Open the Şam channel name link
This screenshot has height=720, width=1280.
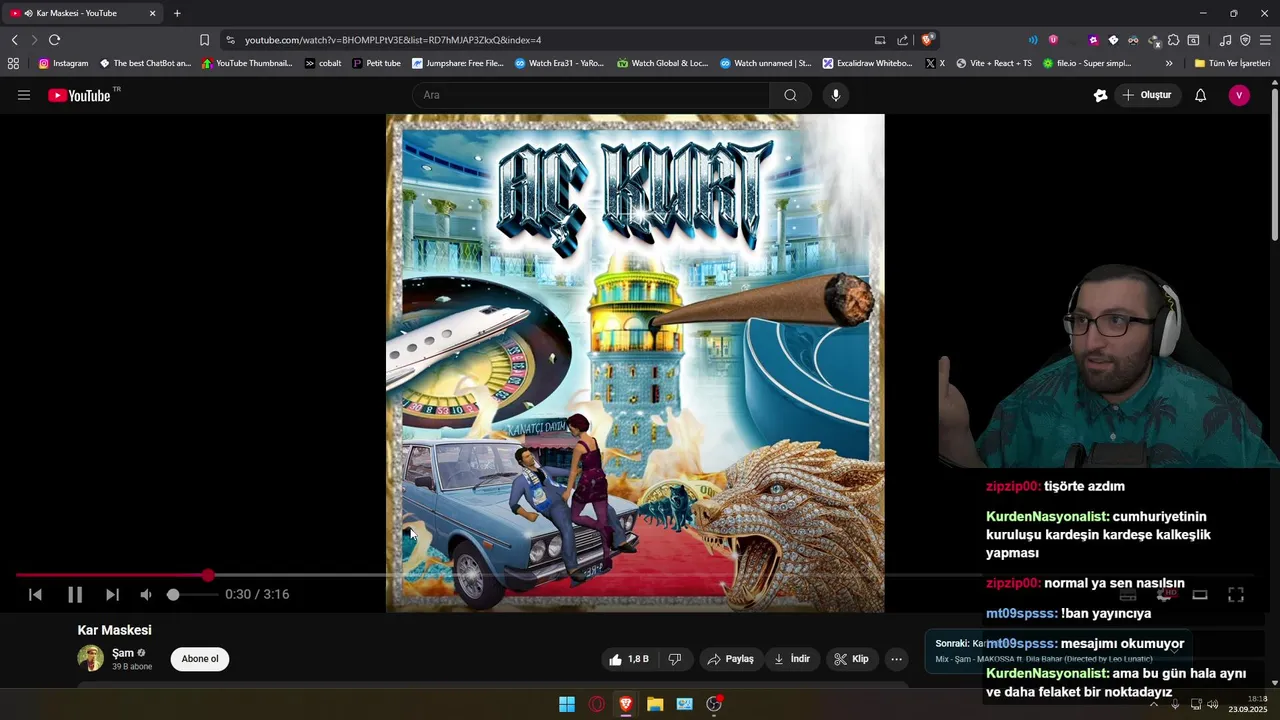tap(123, 653)
